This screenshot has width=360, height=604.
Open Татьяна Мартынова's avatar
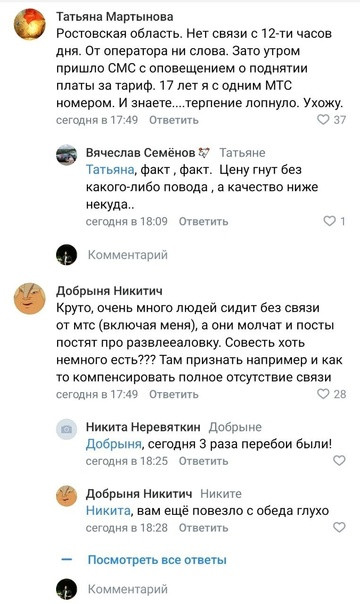[30, 24]
